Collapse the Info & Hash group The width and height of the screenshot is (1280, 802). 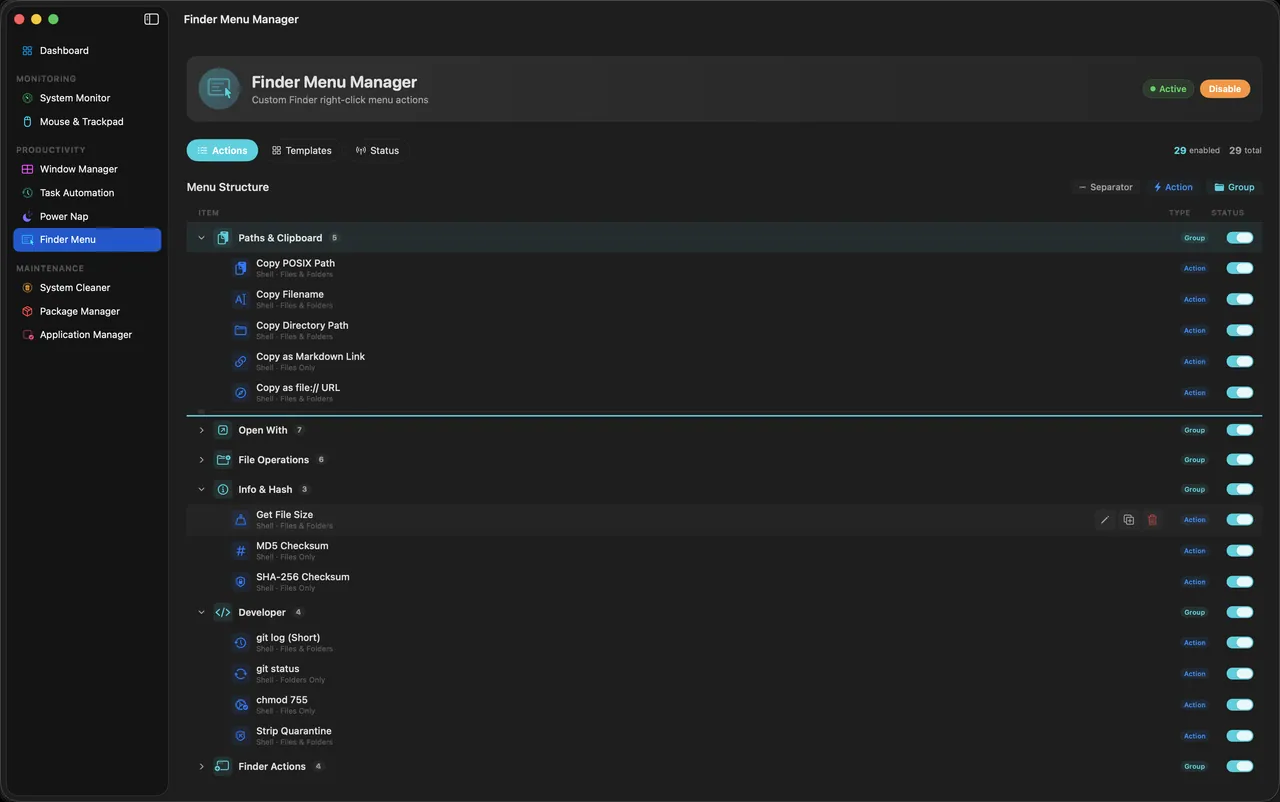click(x=201, y=490)
